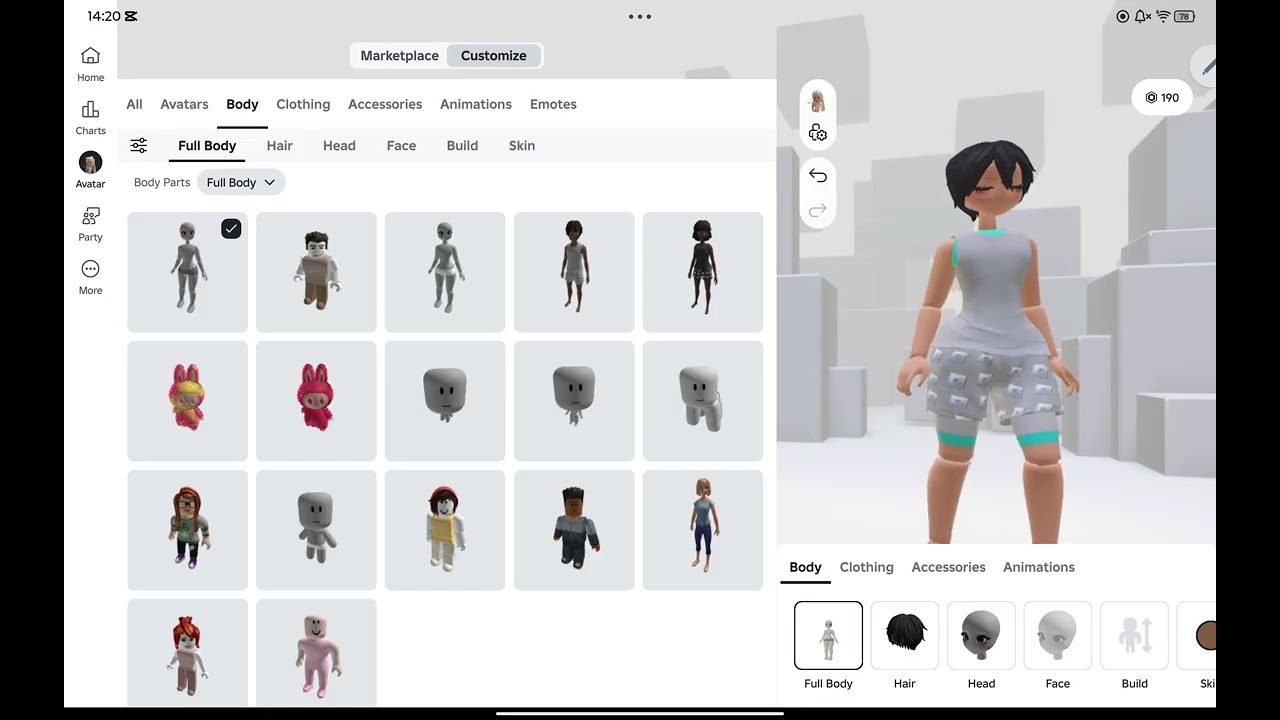Pick the blonde woman in blue jeans
1280x720 pixels.
pyautogui.click(x=703, y=530)
